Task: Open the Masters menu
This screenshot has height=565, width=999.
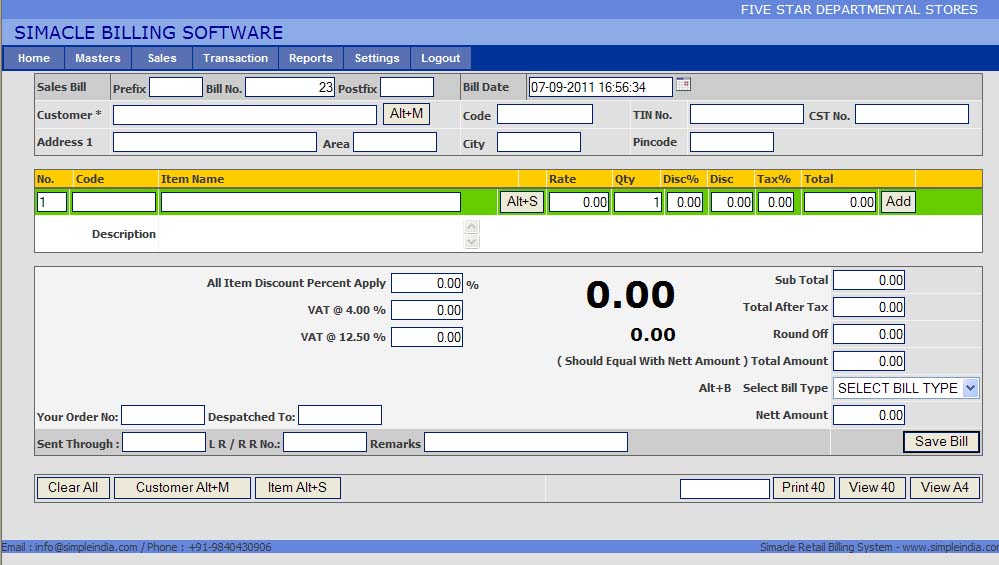Action: click(x=97, y=58)
